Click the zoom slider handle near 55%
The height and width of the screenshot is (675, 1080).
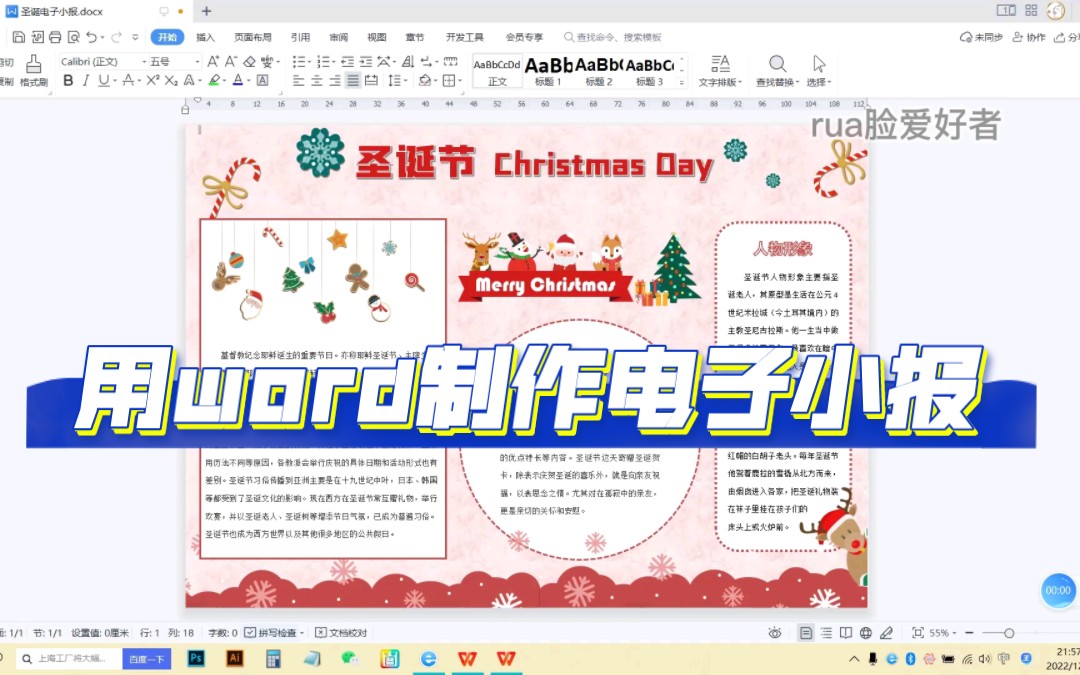pyautogui.click(x=1009, y=632)
